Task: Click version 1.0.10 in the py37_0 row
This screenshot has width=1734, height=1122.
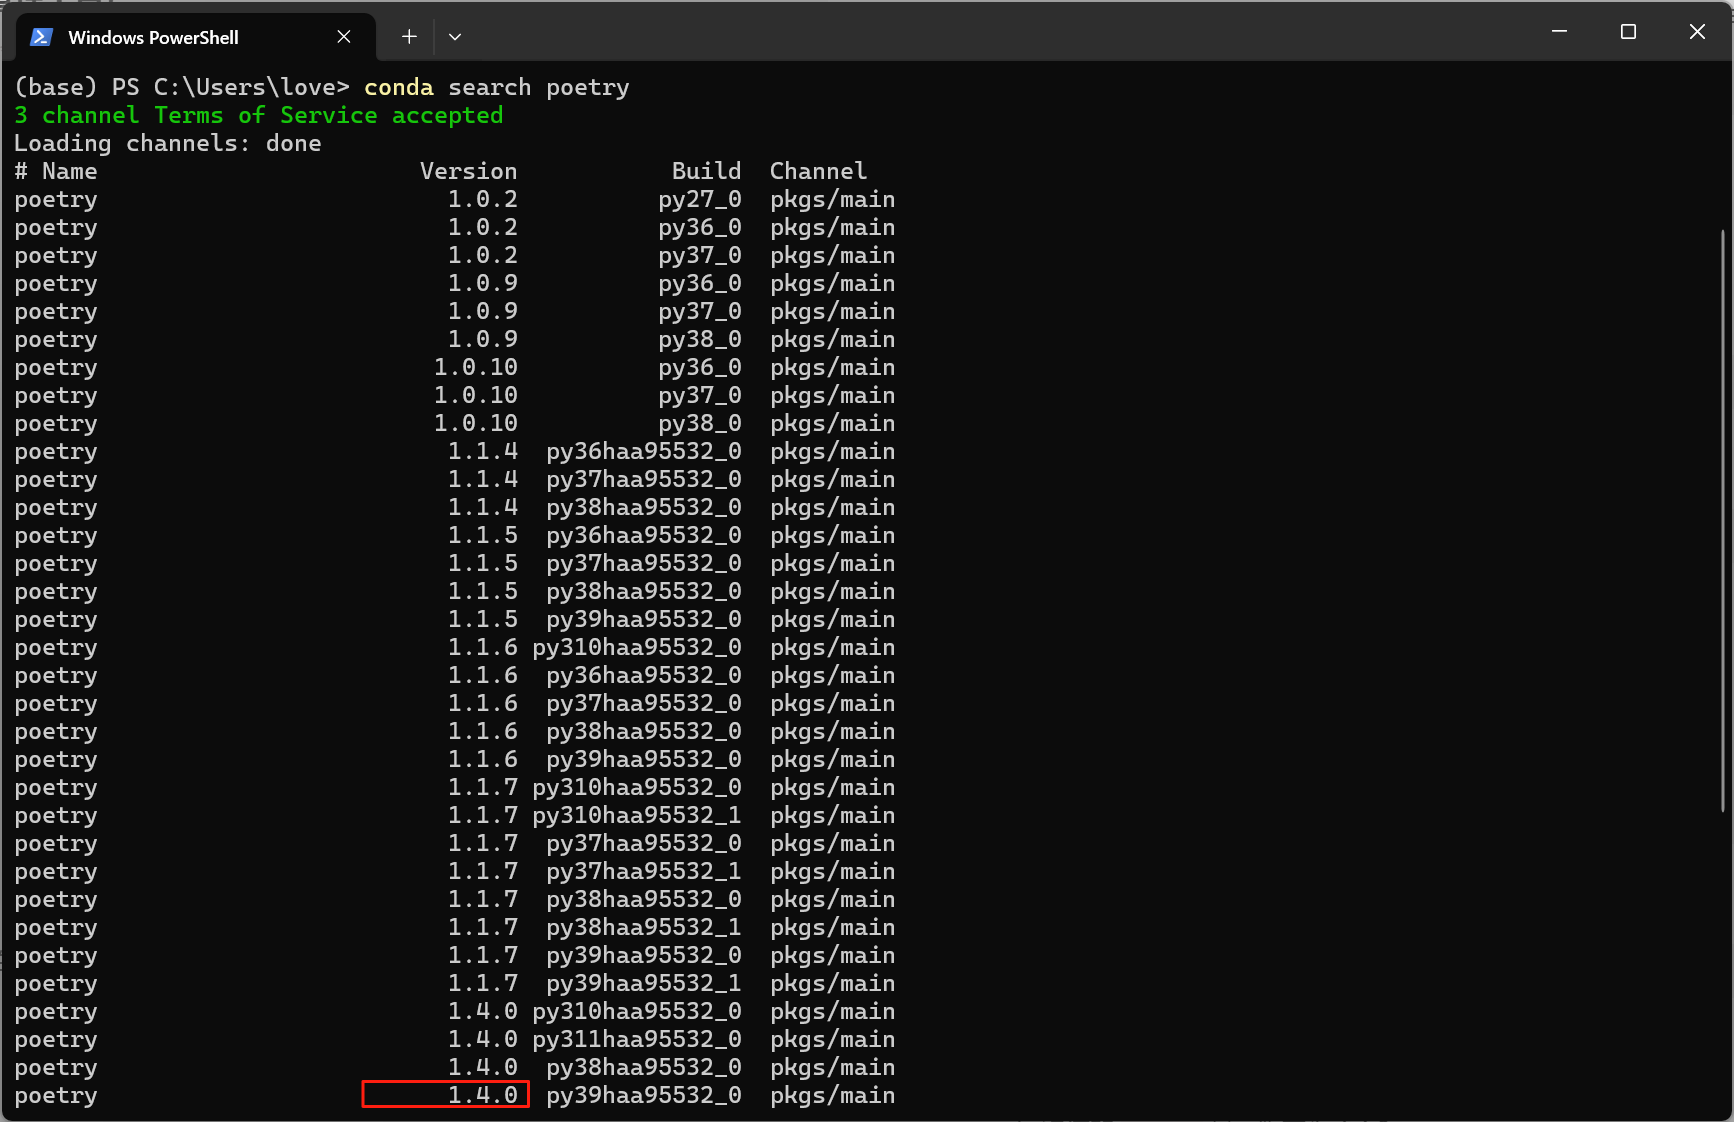Action: (476, 396)
